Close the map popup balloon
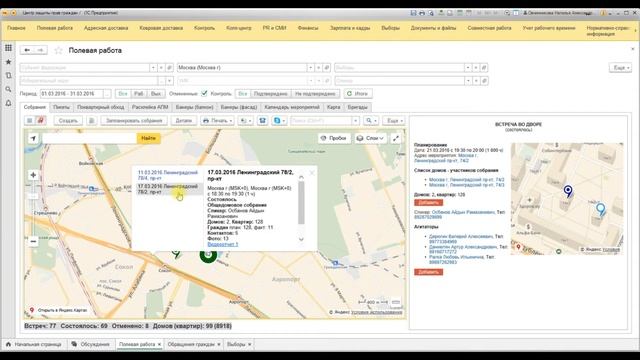The image size is (640, 360). point(312,173)
